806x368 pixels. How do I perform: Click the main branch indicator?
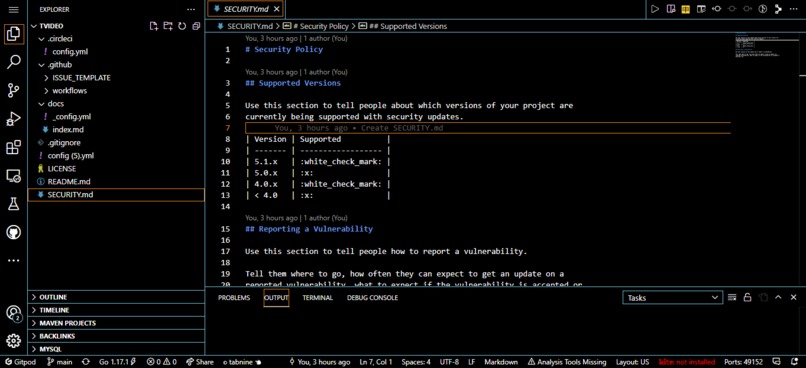(x=60, y=362)
